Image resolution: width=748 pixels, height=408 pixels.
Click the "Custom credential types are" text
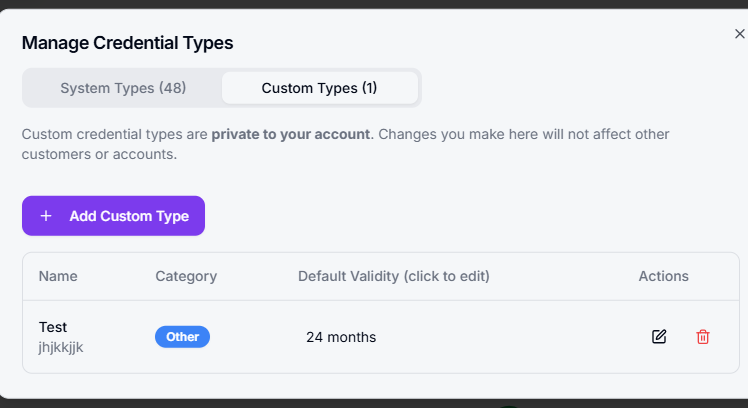114,134
